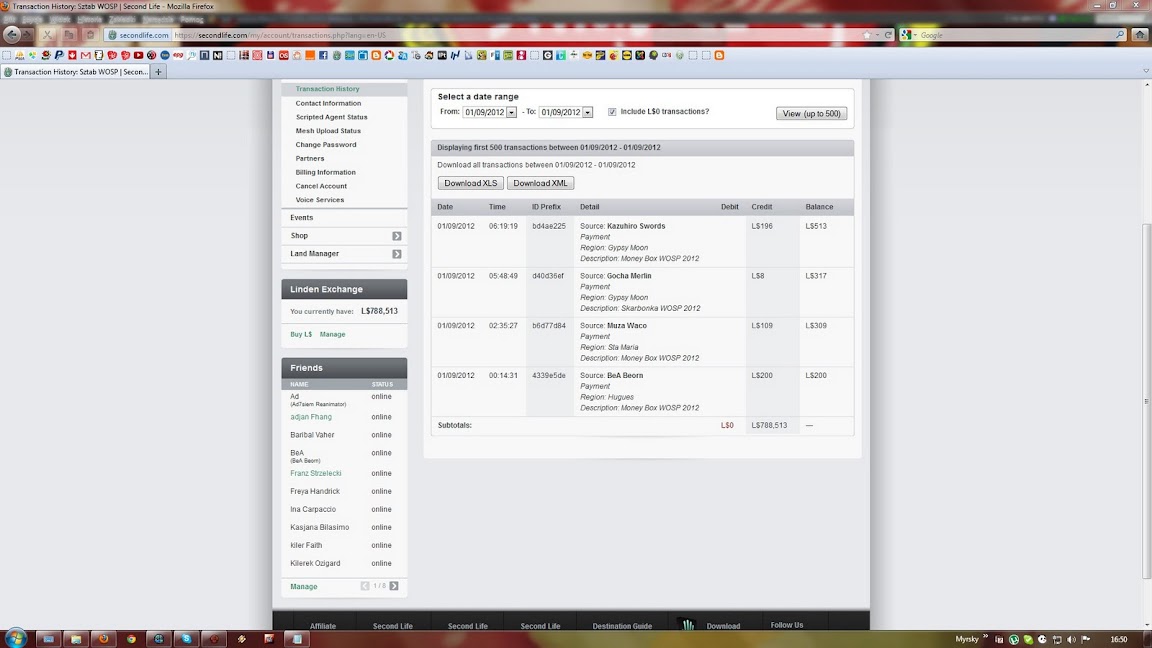Open the Events sidebar item
The height and width of the screenshot is (648, 1152).
point(301,217)
